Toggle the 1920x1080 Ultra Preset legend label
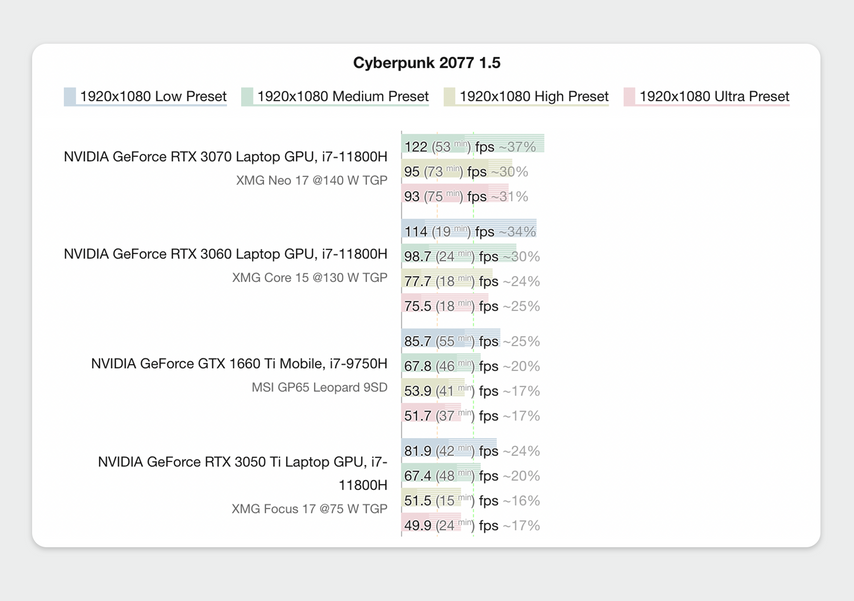The height and width of the screenshot is (601, 854). (x=714, y=96)
